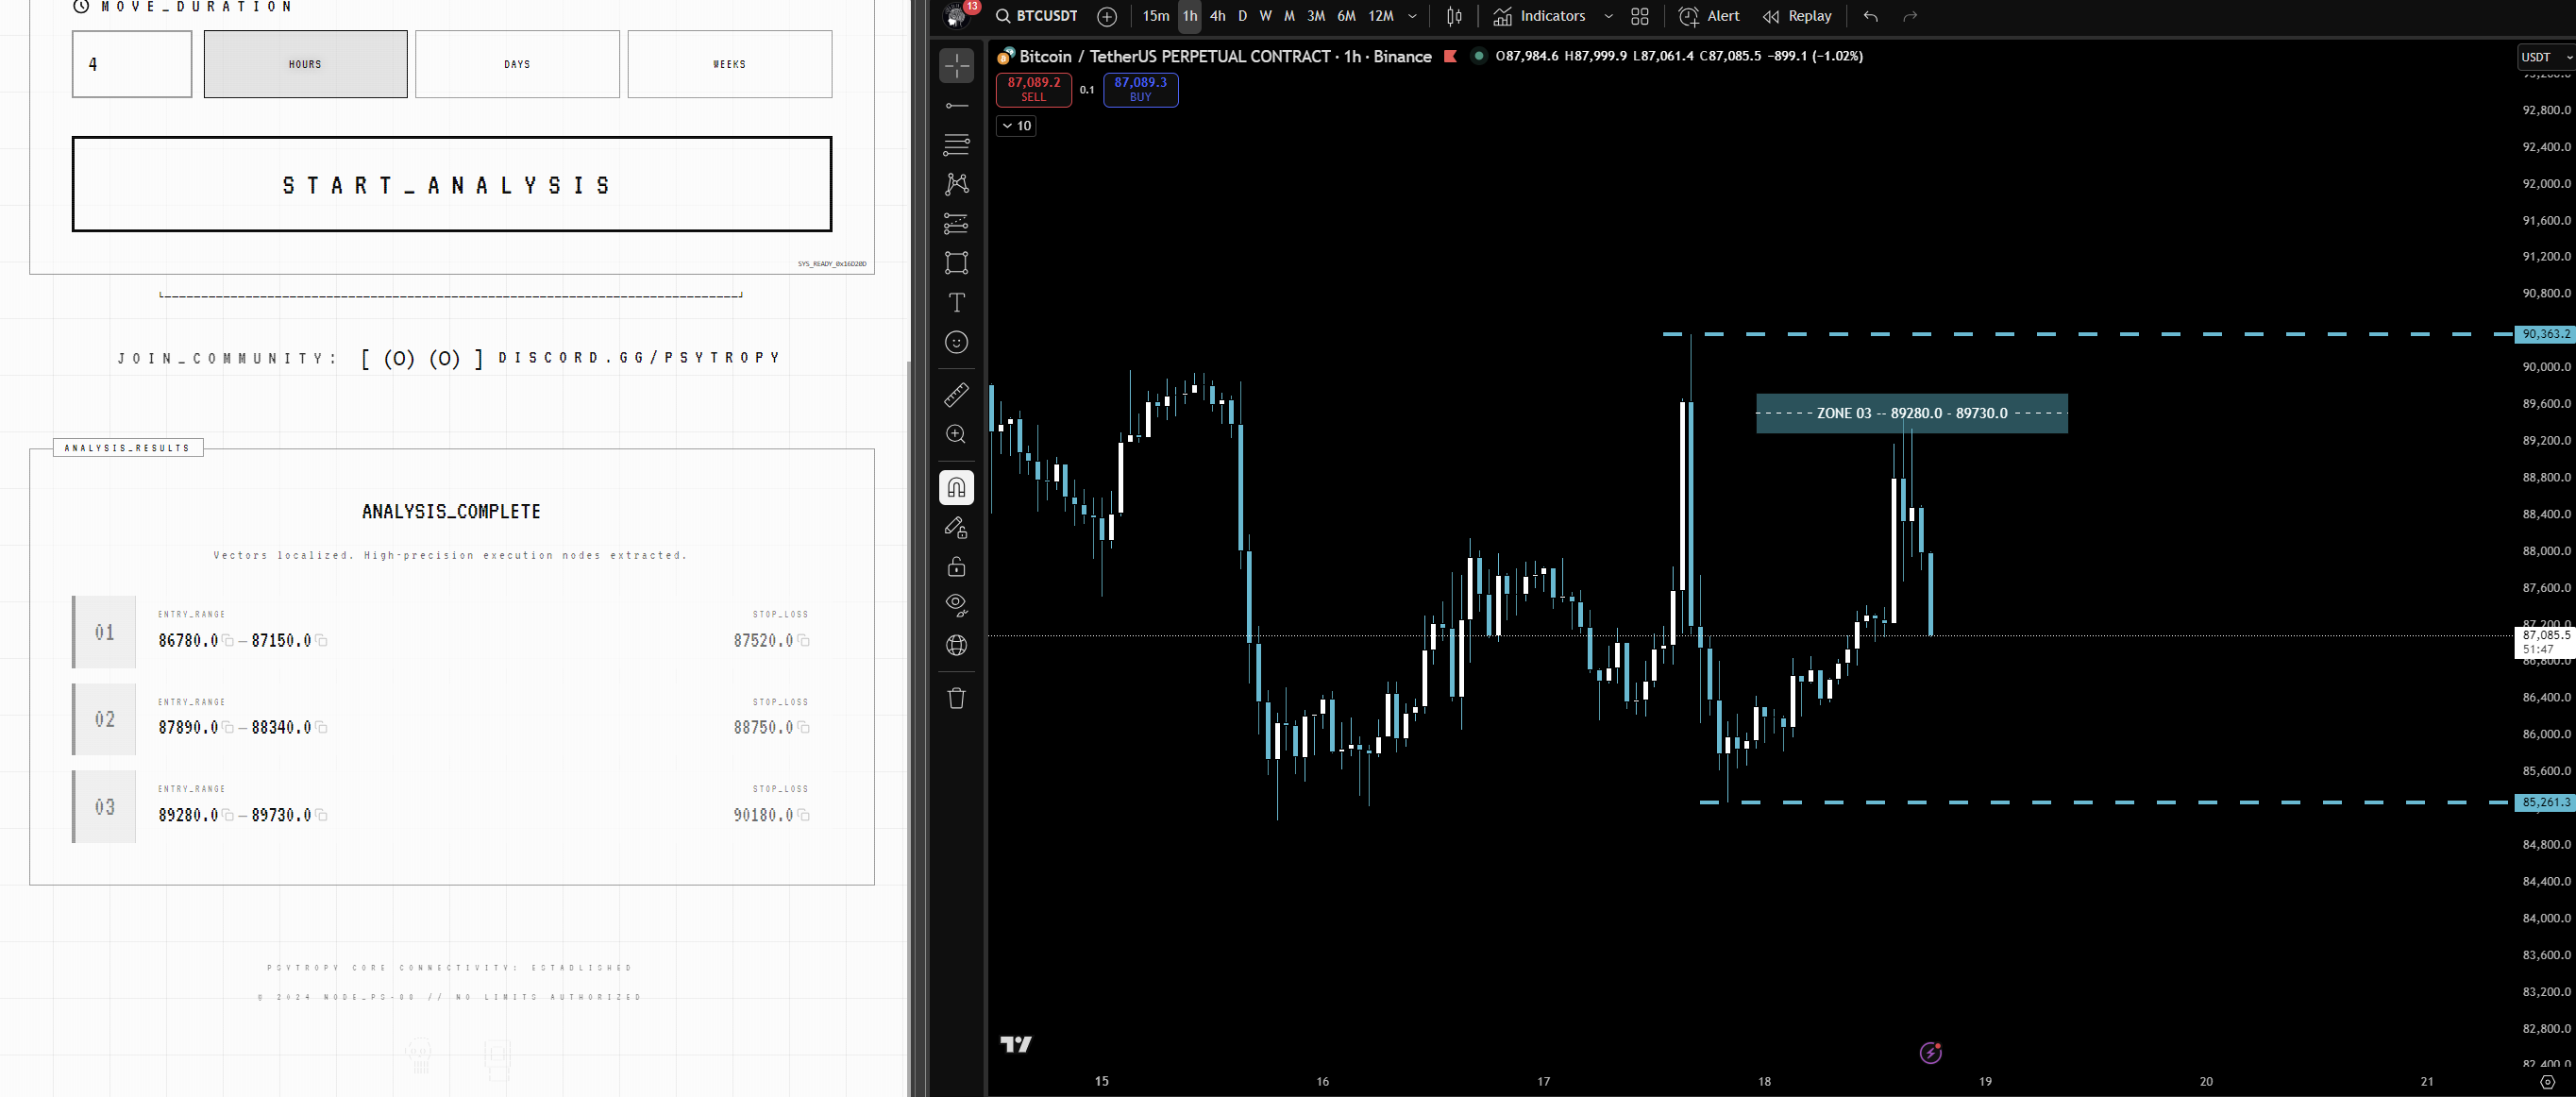Select the Measure ruler tool
Image resolution: width=2576 pixels, height=1097 pixels.
click(x=956, y=395)
